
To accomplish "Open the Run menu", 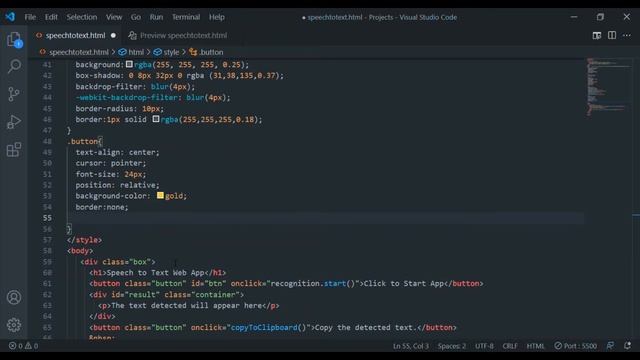I will tap(156, 17).
